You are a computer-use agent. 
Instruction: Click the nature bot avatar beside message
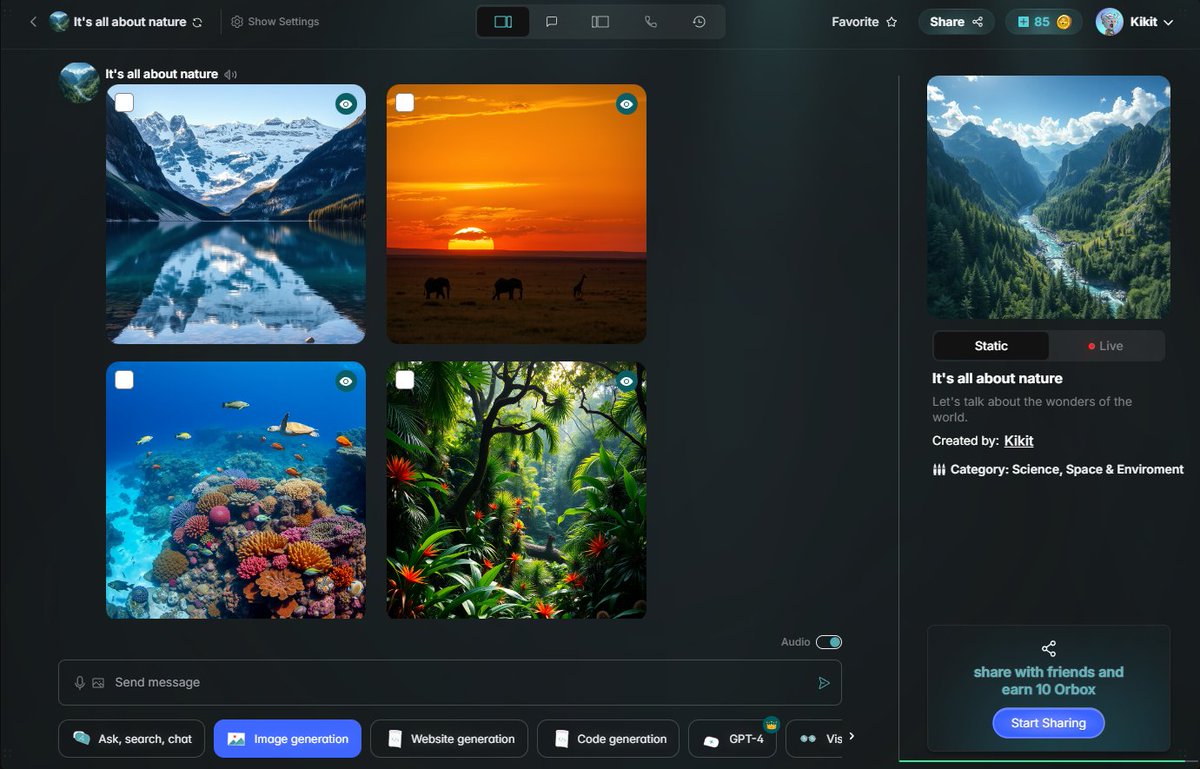click(x=79, y=82)
